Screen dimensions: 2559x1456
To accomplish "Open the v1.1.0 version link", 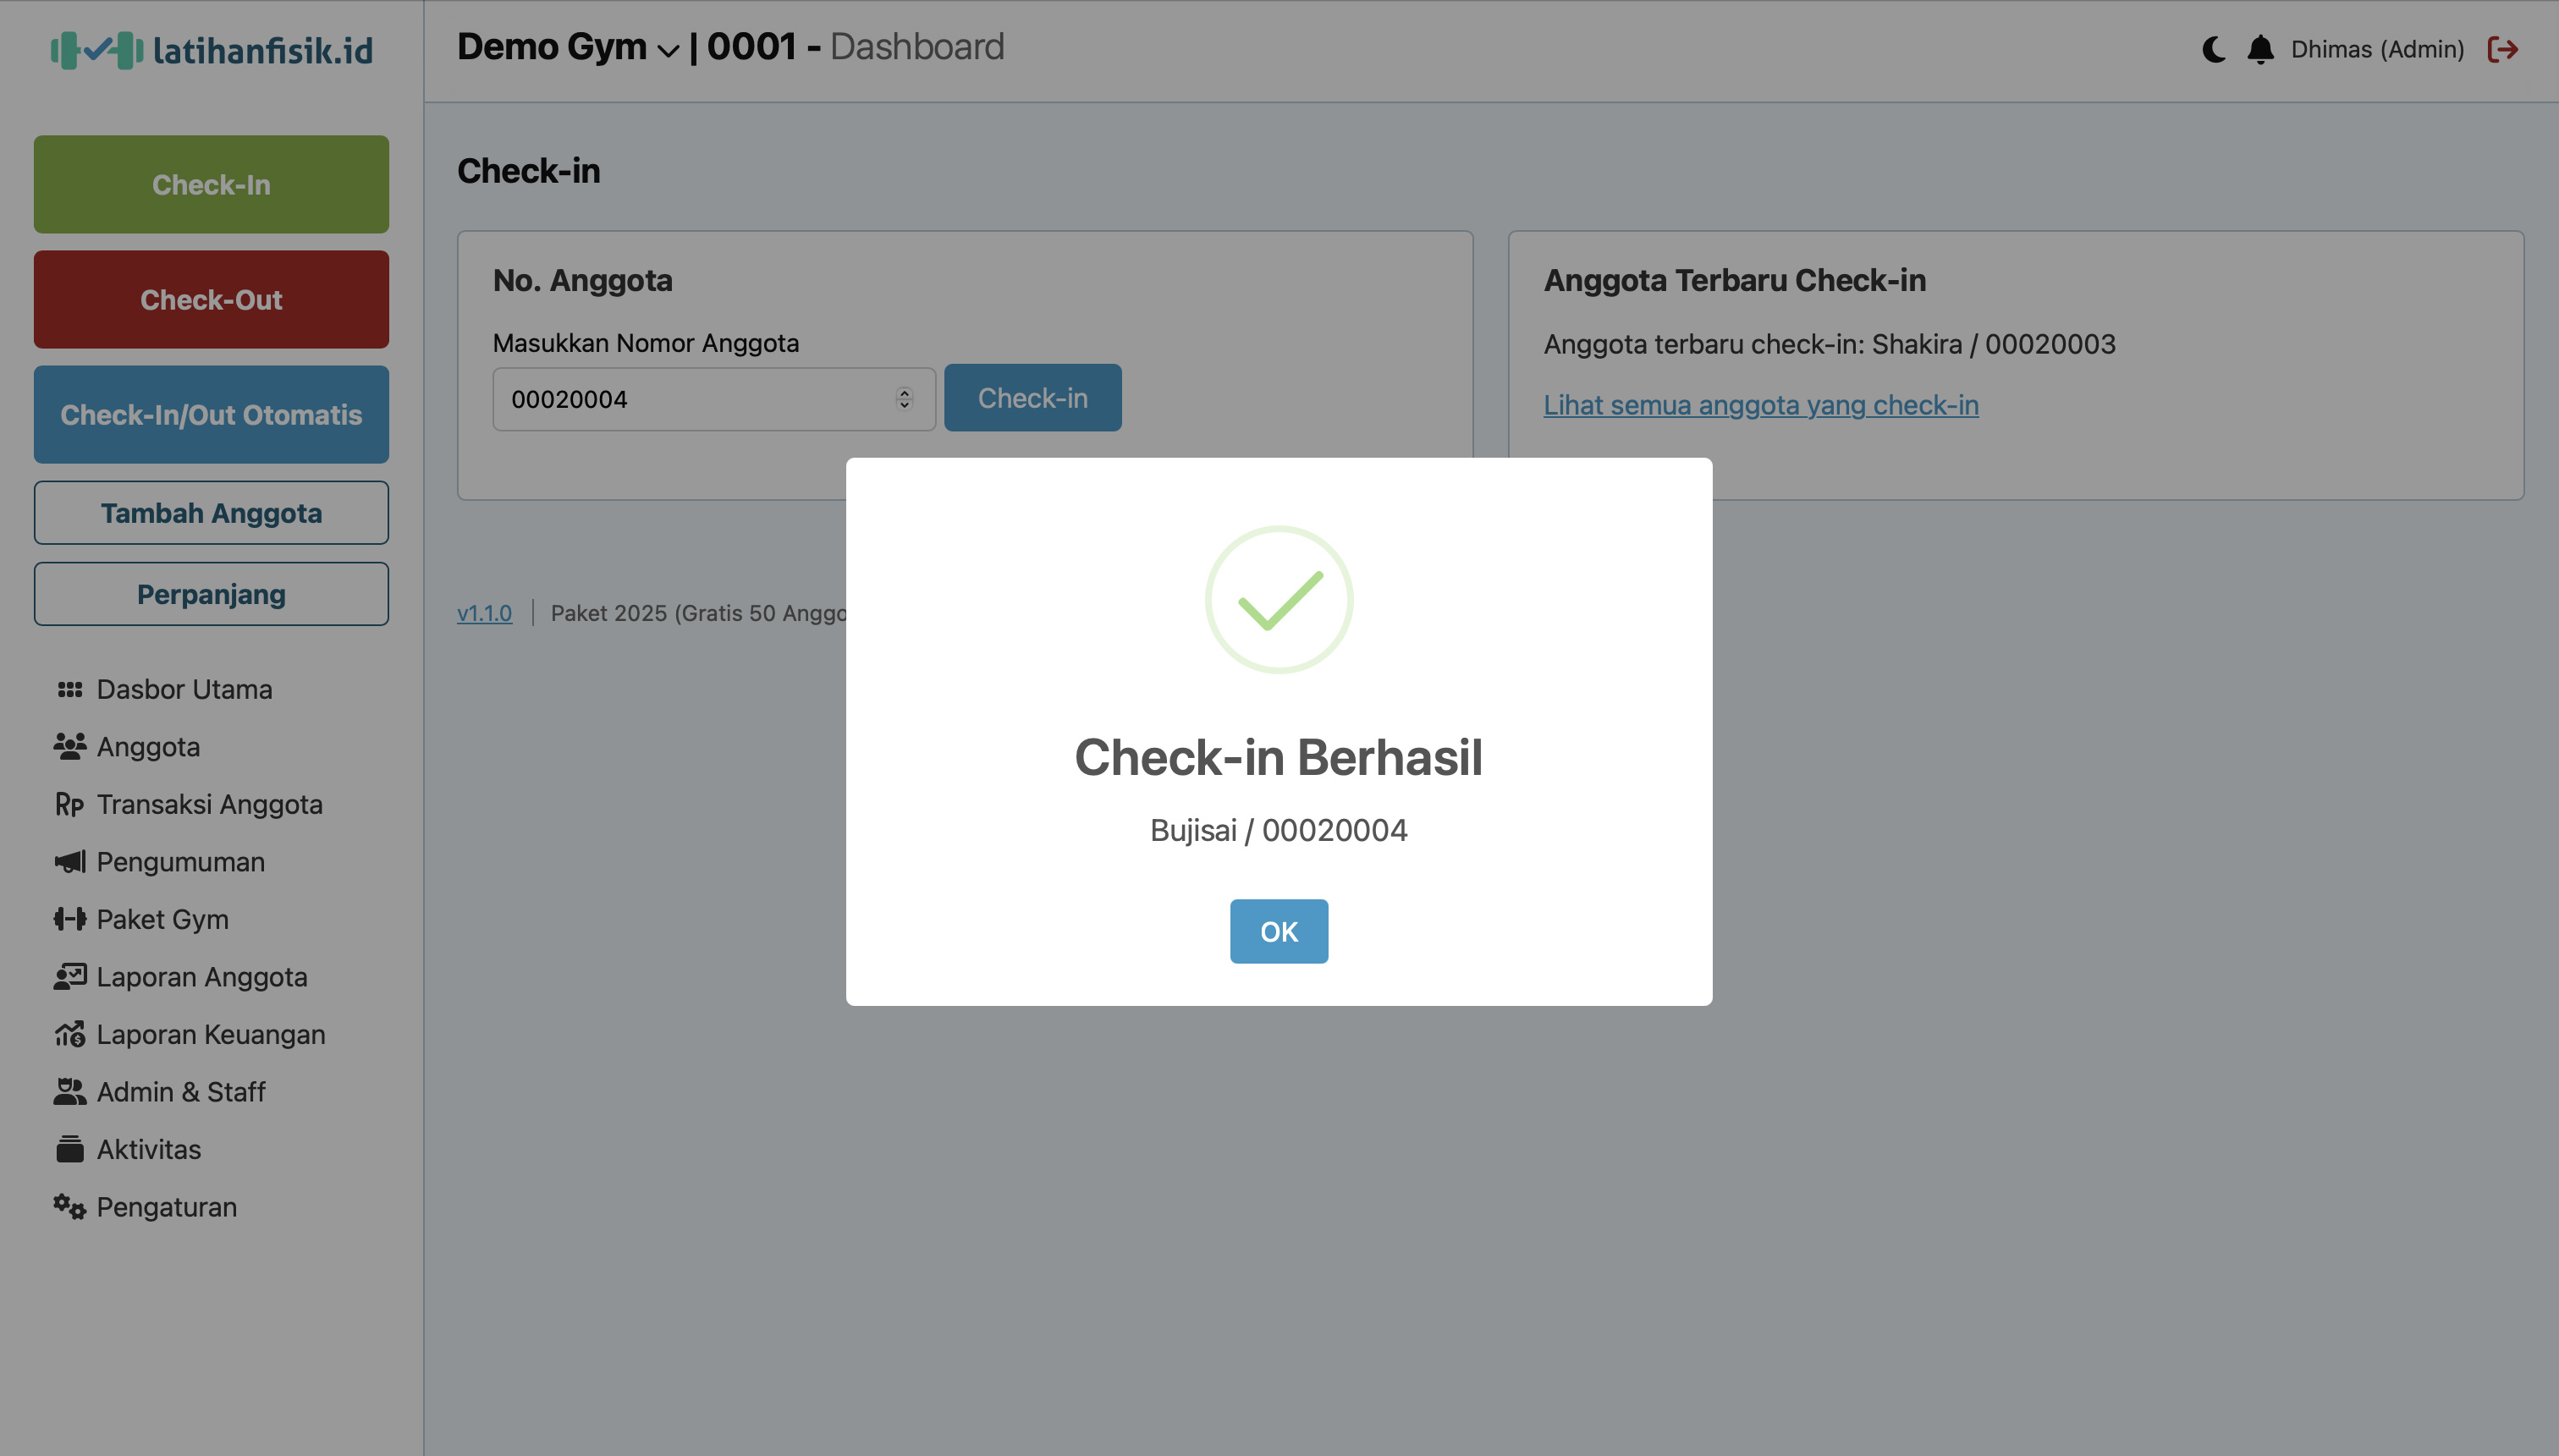I will (x=484, y=613).
